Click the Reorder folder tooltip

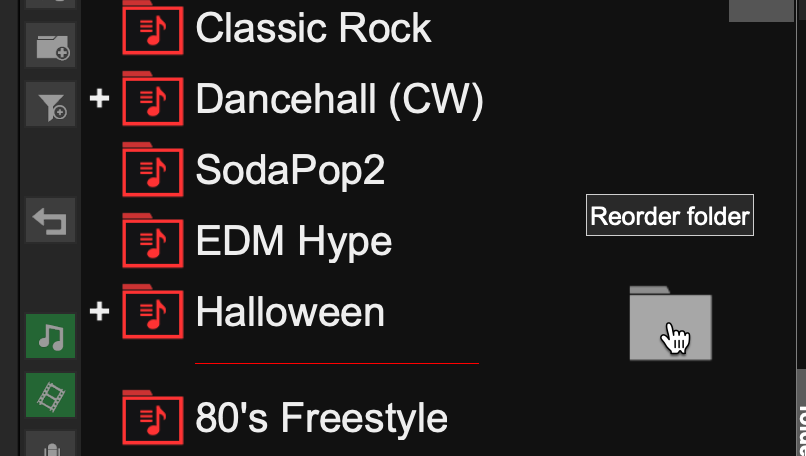click(670, 215)
